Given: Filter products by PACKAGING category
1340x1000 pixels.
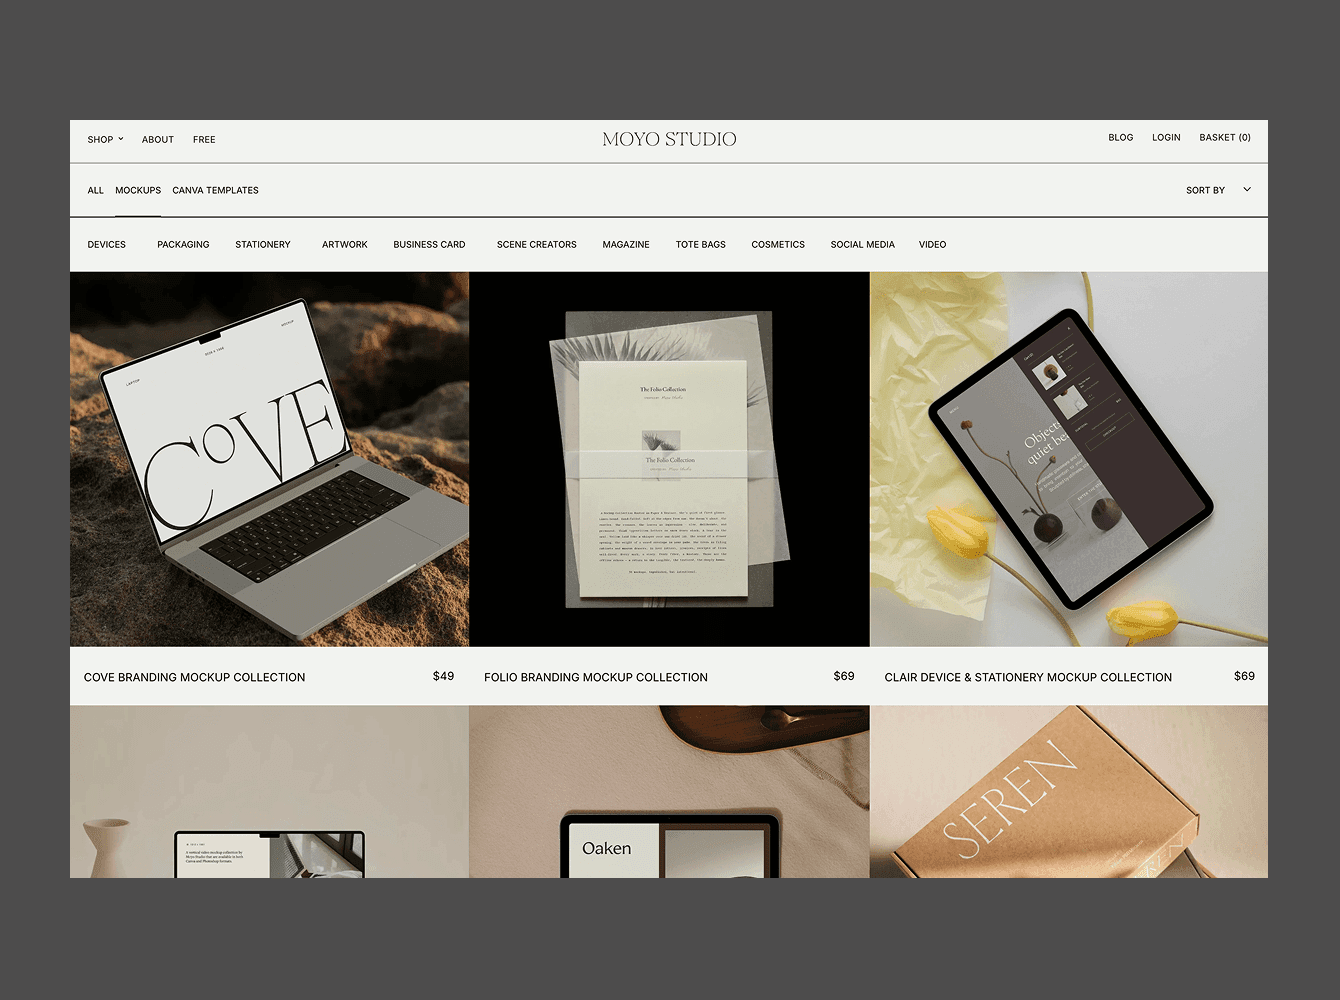Looking at the screenshot, I should tap(183, 244).
